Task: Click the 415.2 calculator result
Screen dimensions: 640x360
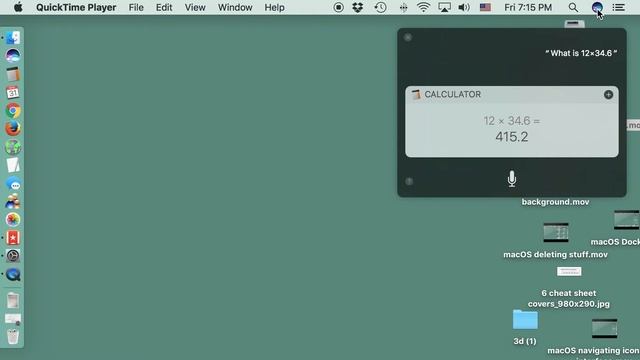Action: [x=511, y=137]
